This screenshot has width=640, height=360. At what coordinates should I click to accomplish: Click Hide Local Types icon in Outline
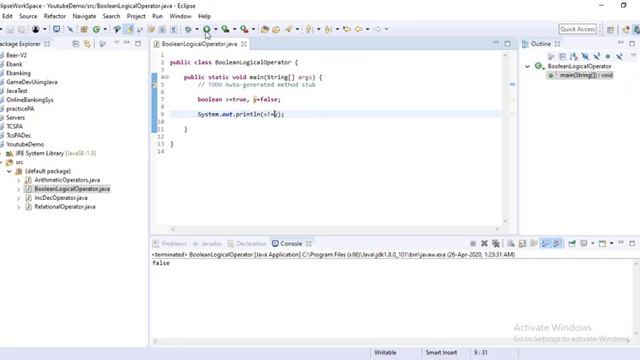[x=619, y=56]
